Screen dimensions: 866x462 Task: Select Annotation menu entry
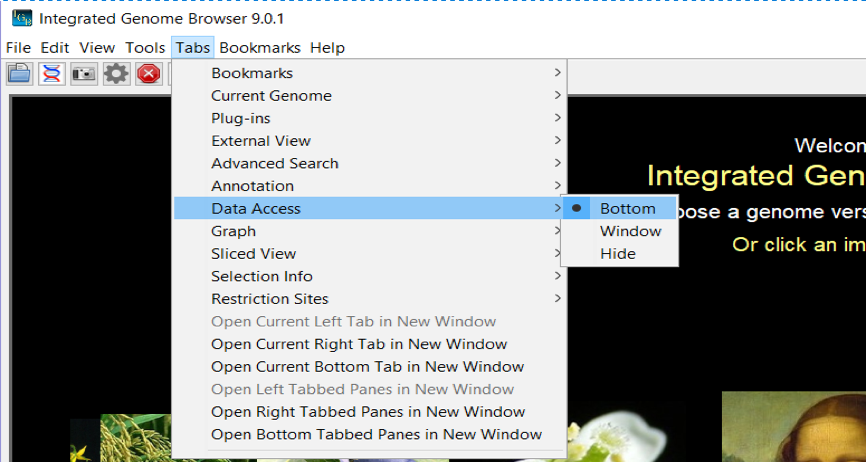(x=369, y=185)
